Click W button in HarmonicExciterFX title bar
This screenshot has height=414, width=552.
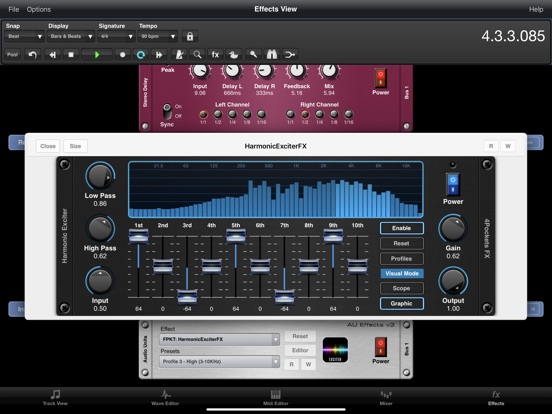pyautogui.click(x=508, y=146)
